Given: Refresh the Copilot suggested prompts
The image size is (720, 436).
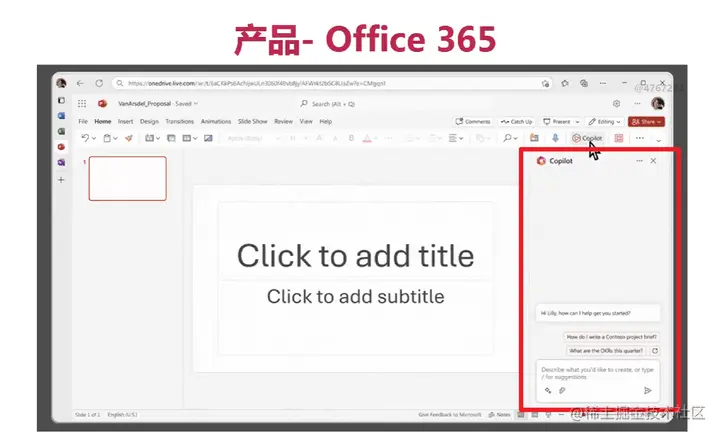Looking at the screenshot, I should tap(655, 351).
